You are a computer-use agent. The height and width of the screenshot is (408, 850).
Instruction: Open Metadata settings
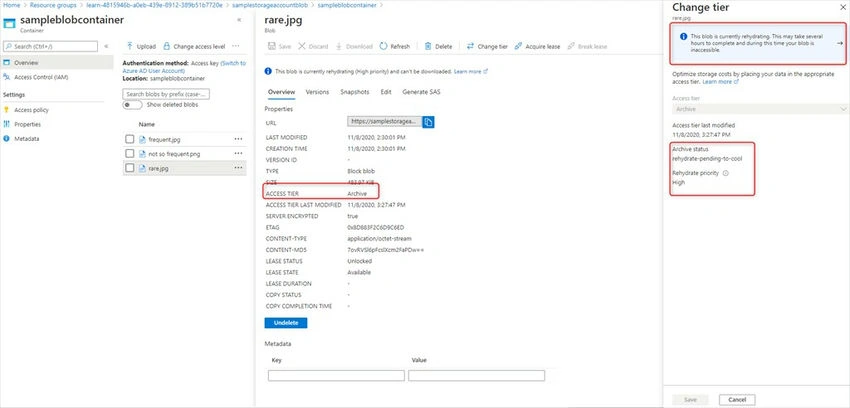tap(26, 139)
